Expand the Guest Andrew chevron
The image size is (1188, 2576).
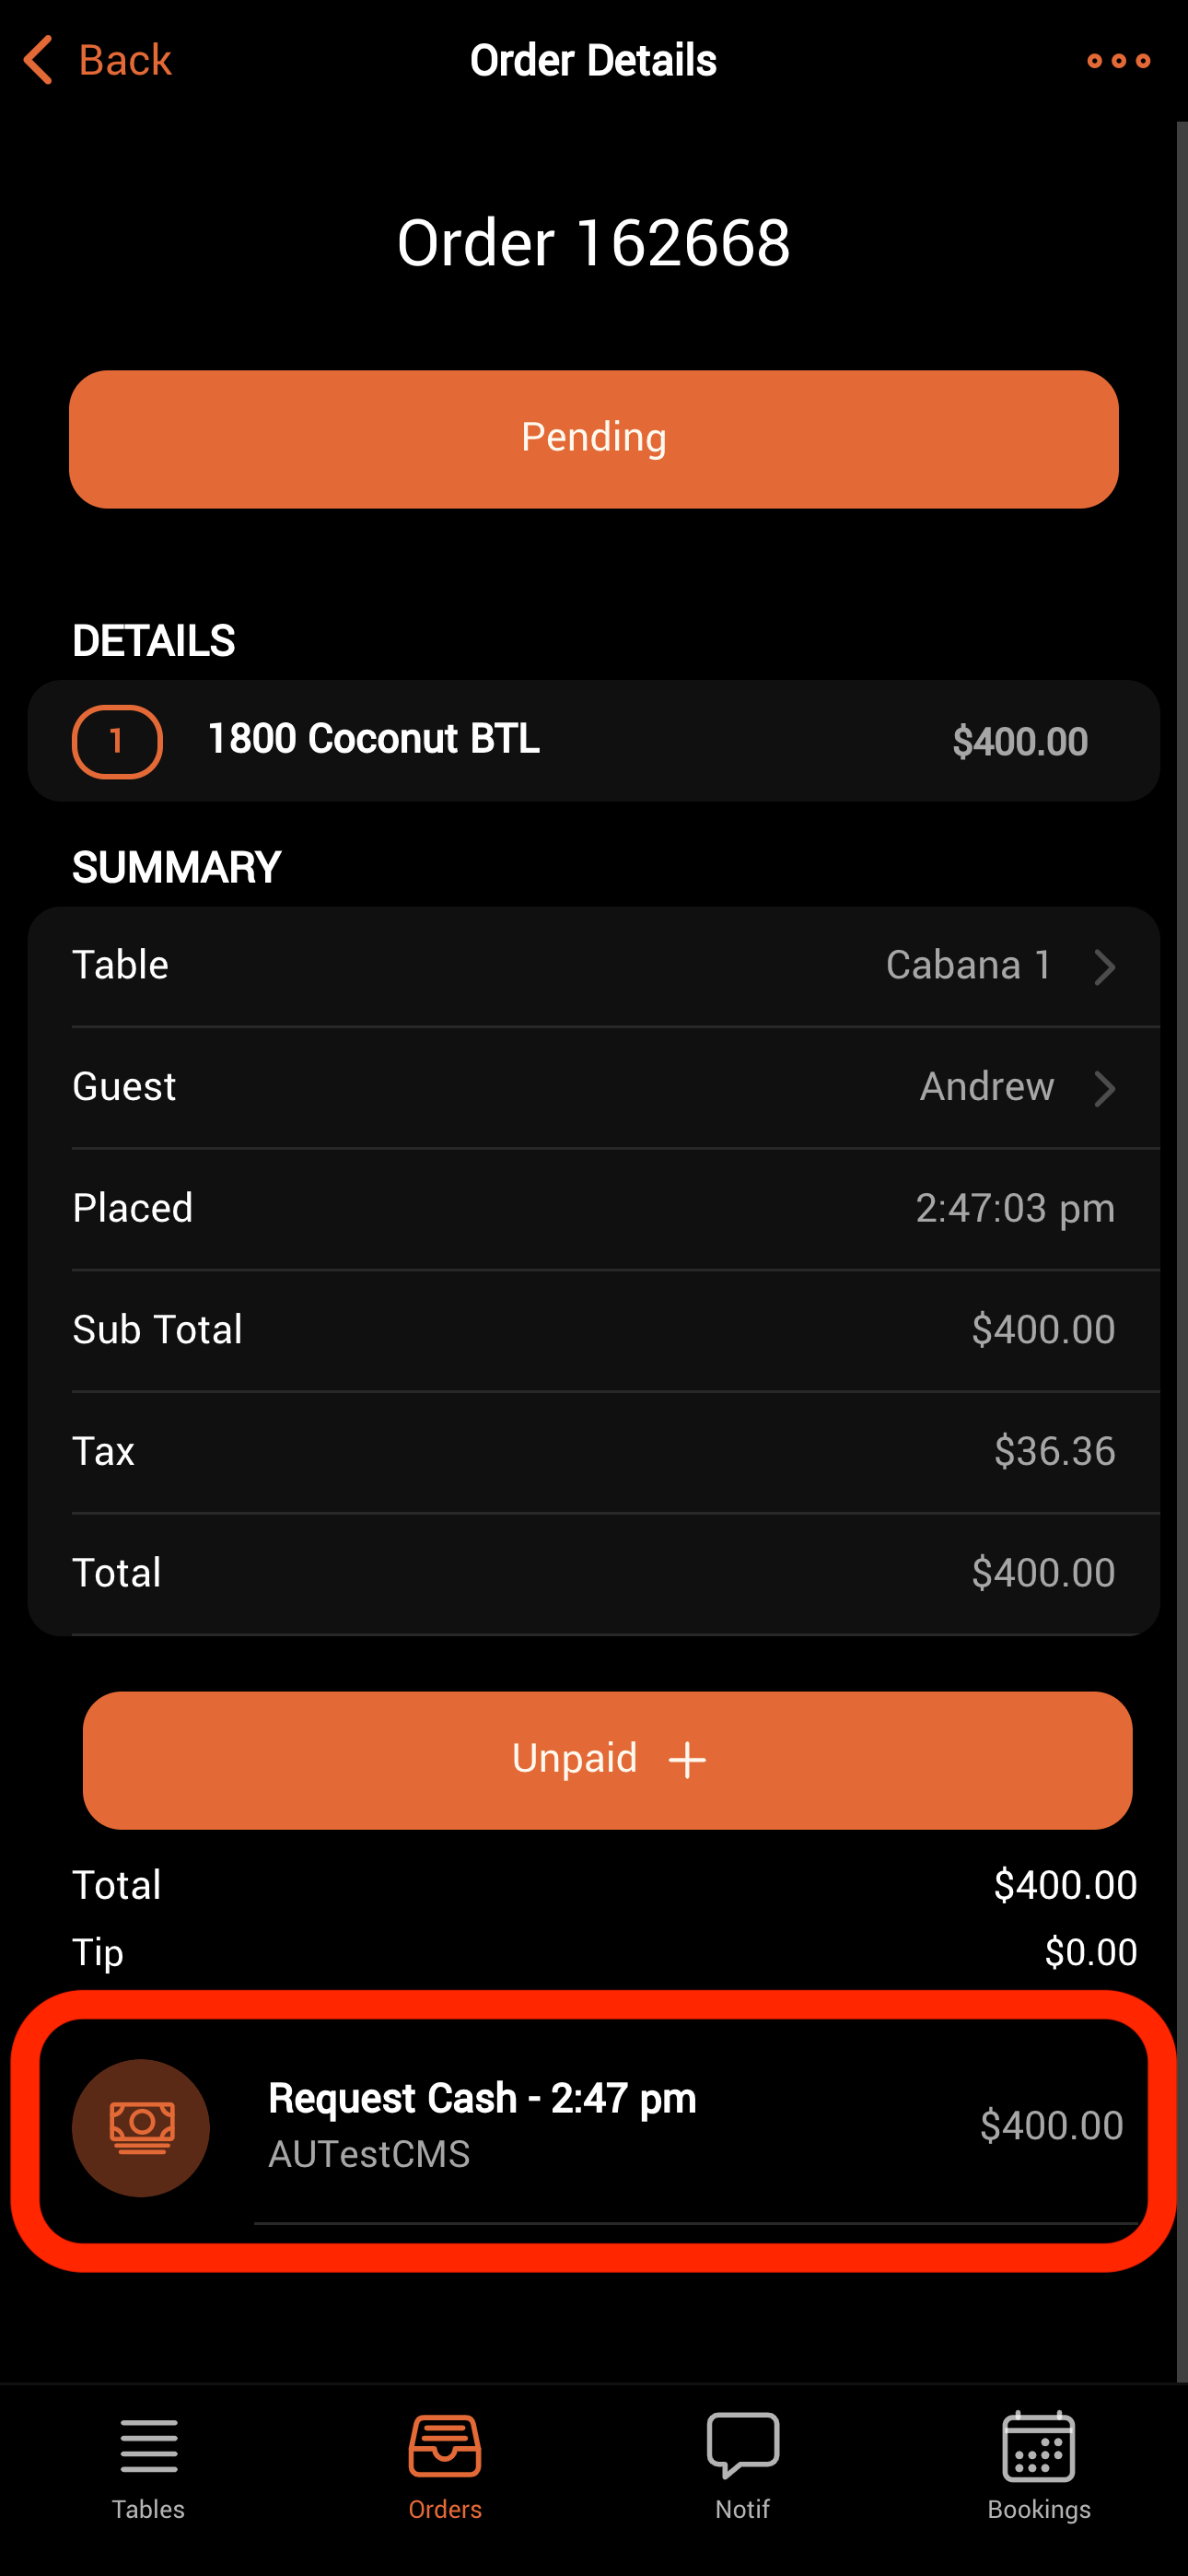[1104, 1088]
